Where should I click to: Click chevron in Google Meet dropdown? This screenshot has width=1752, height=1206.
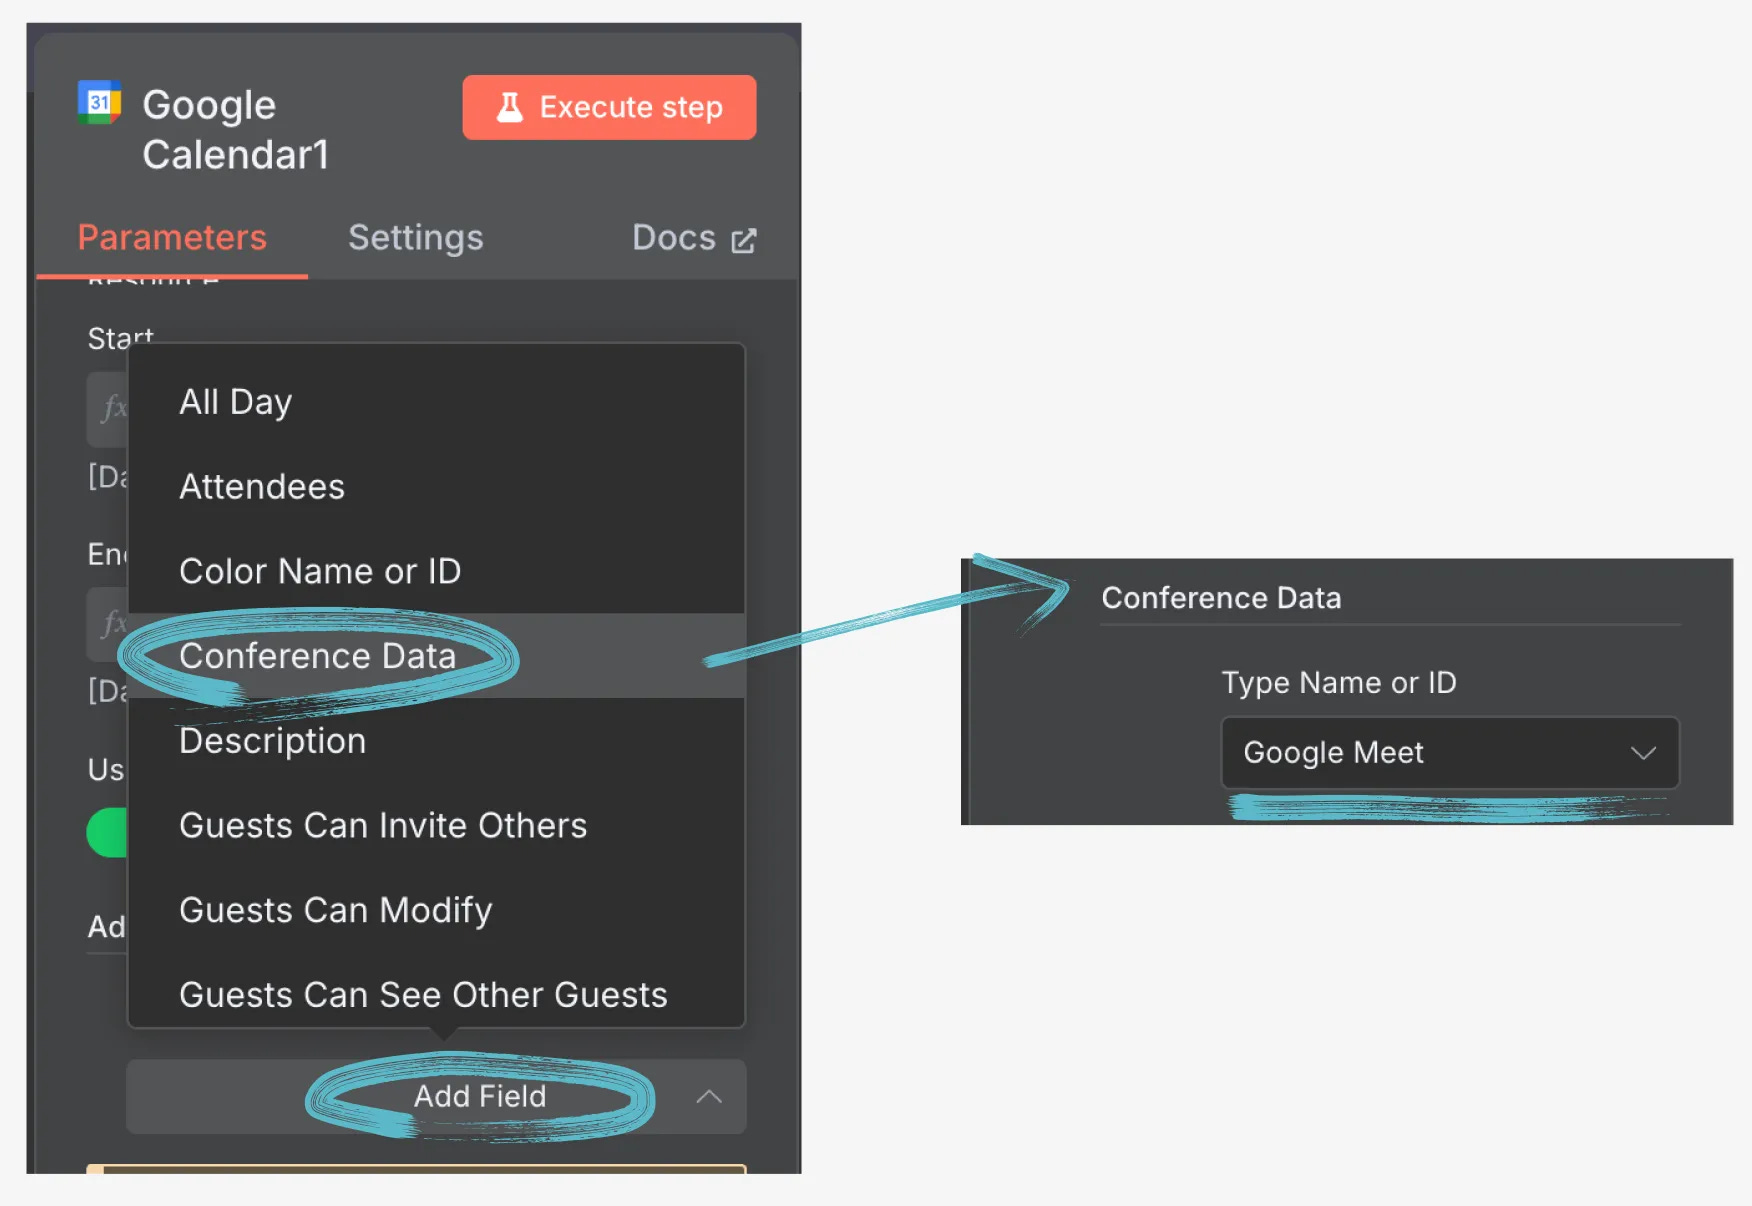click(1644, 753)
